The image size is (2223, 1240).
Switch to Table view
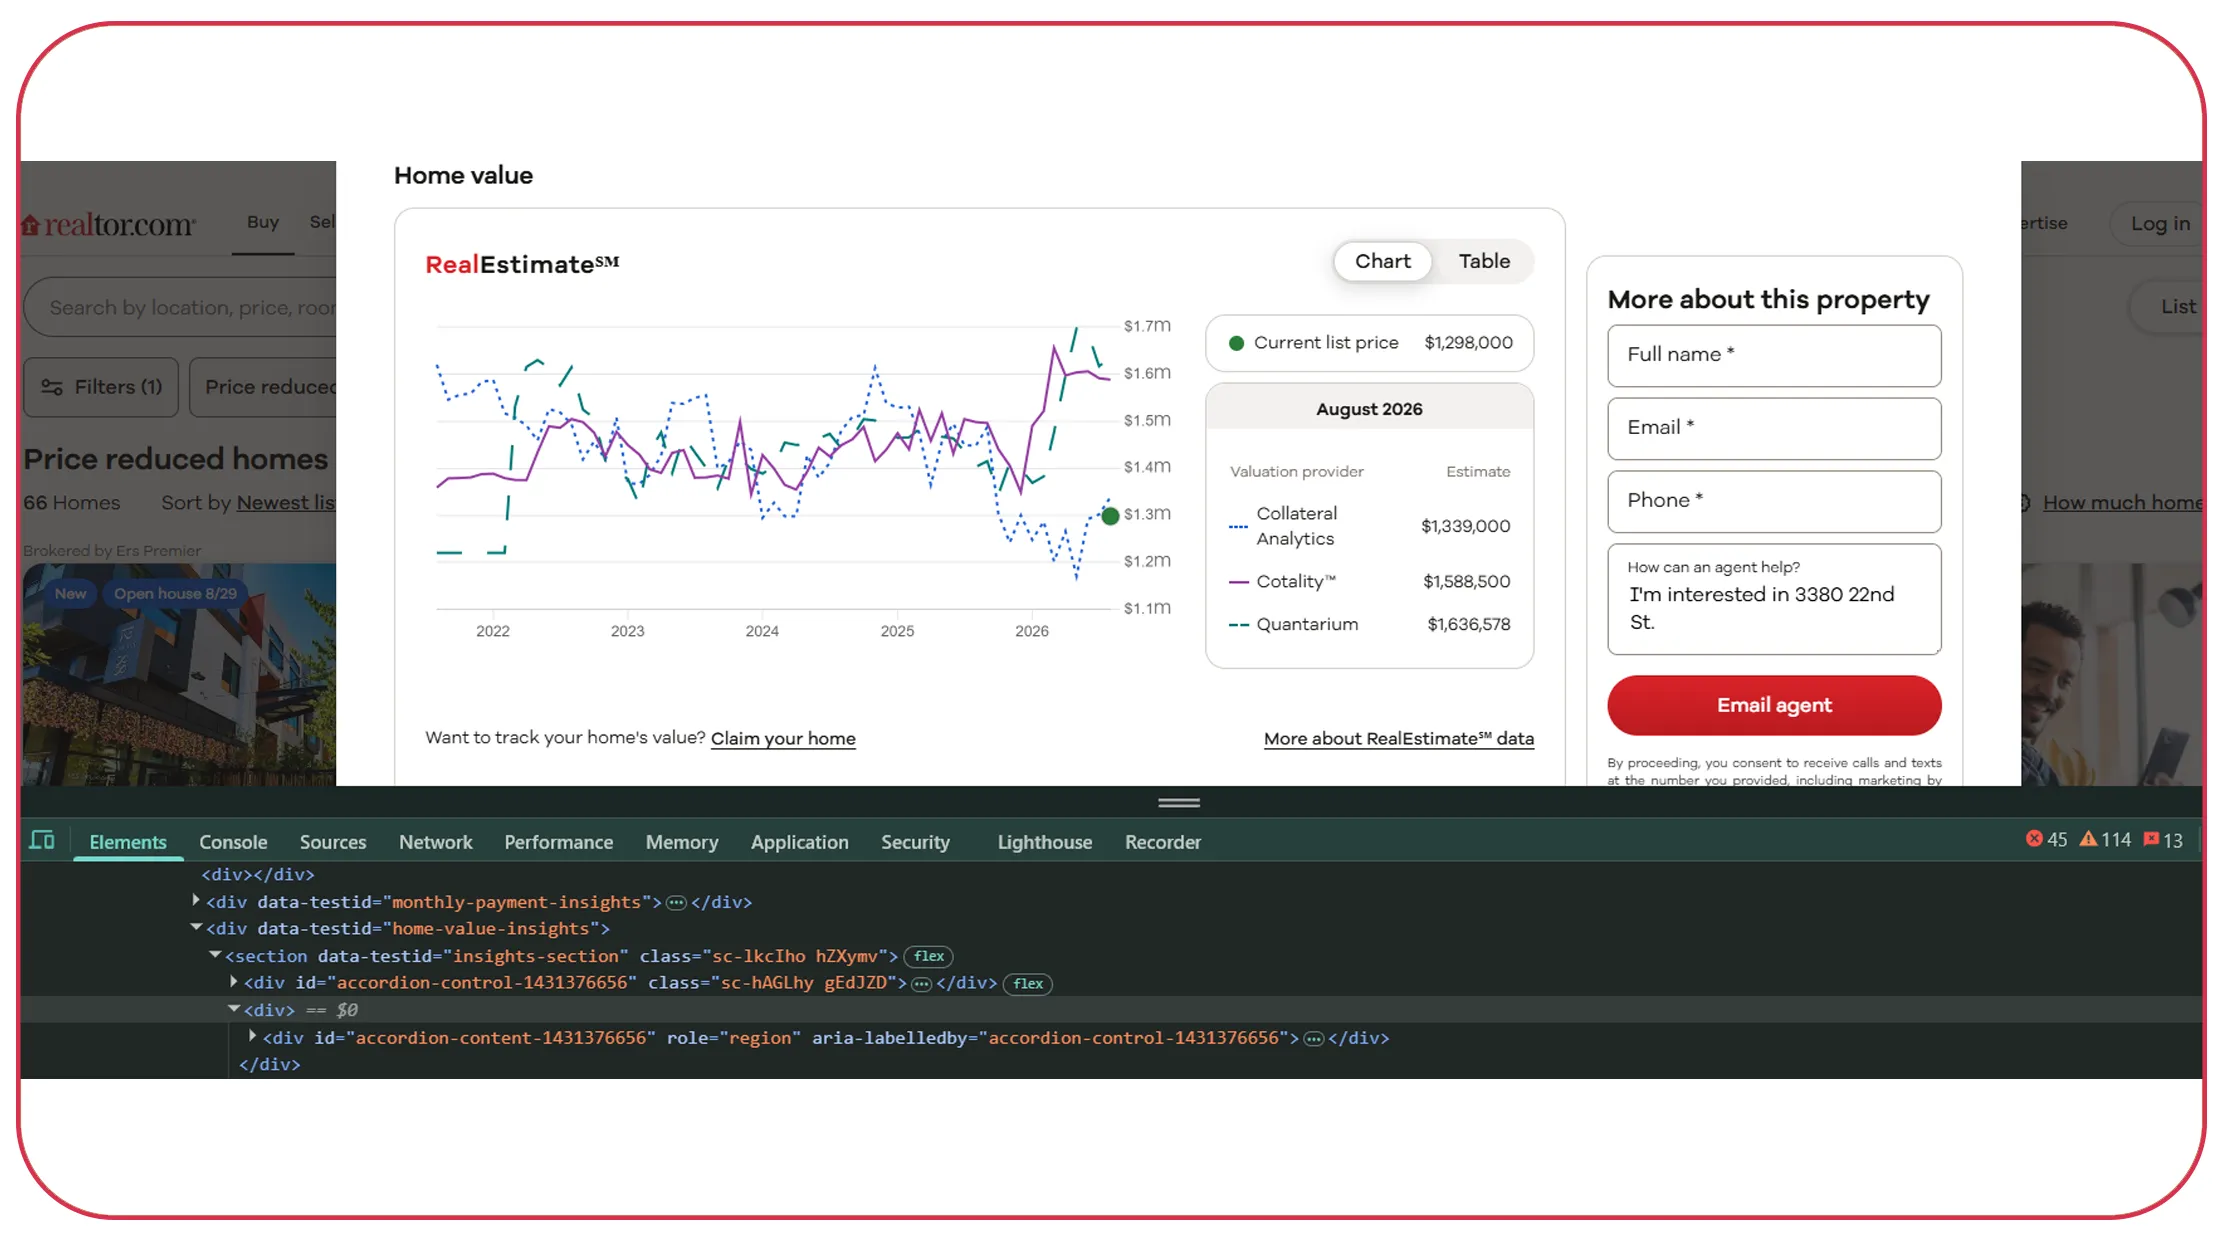coord(1484,261)
